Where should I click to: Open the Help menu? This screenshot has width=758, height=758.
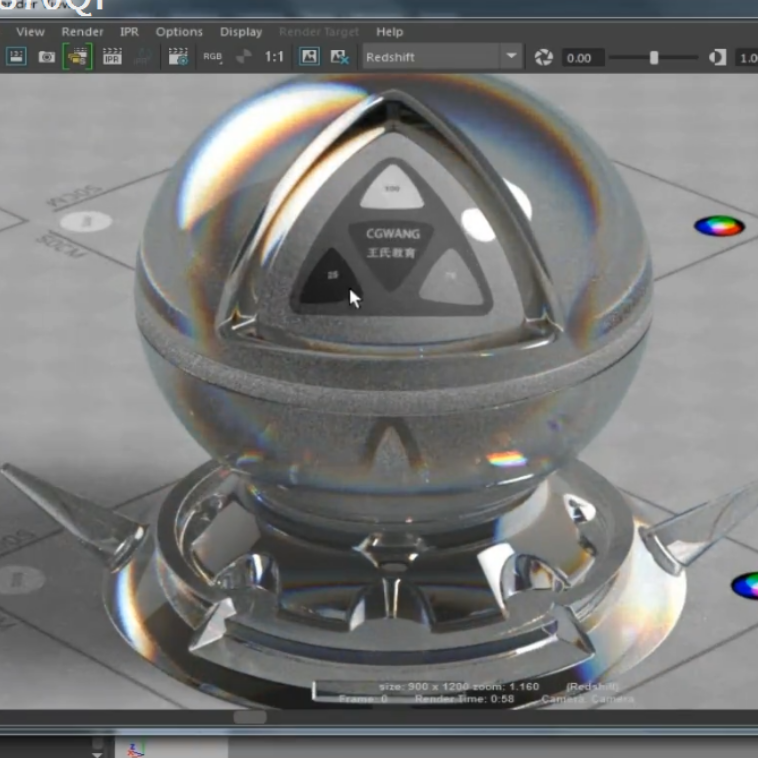(x=389, y=32)
